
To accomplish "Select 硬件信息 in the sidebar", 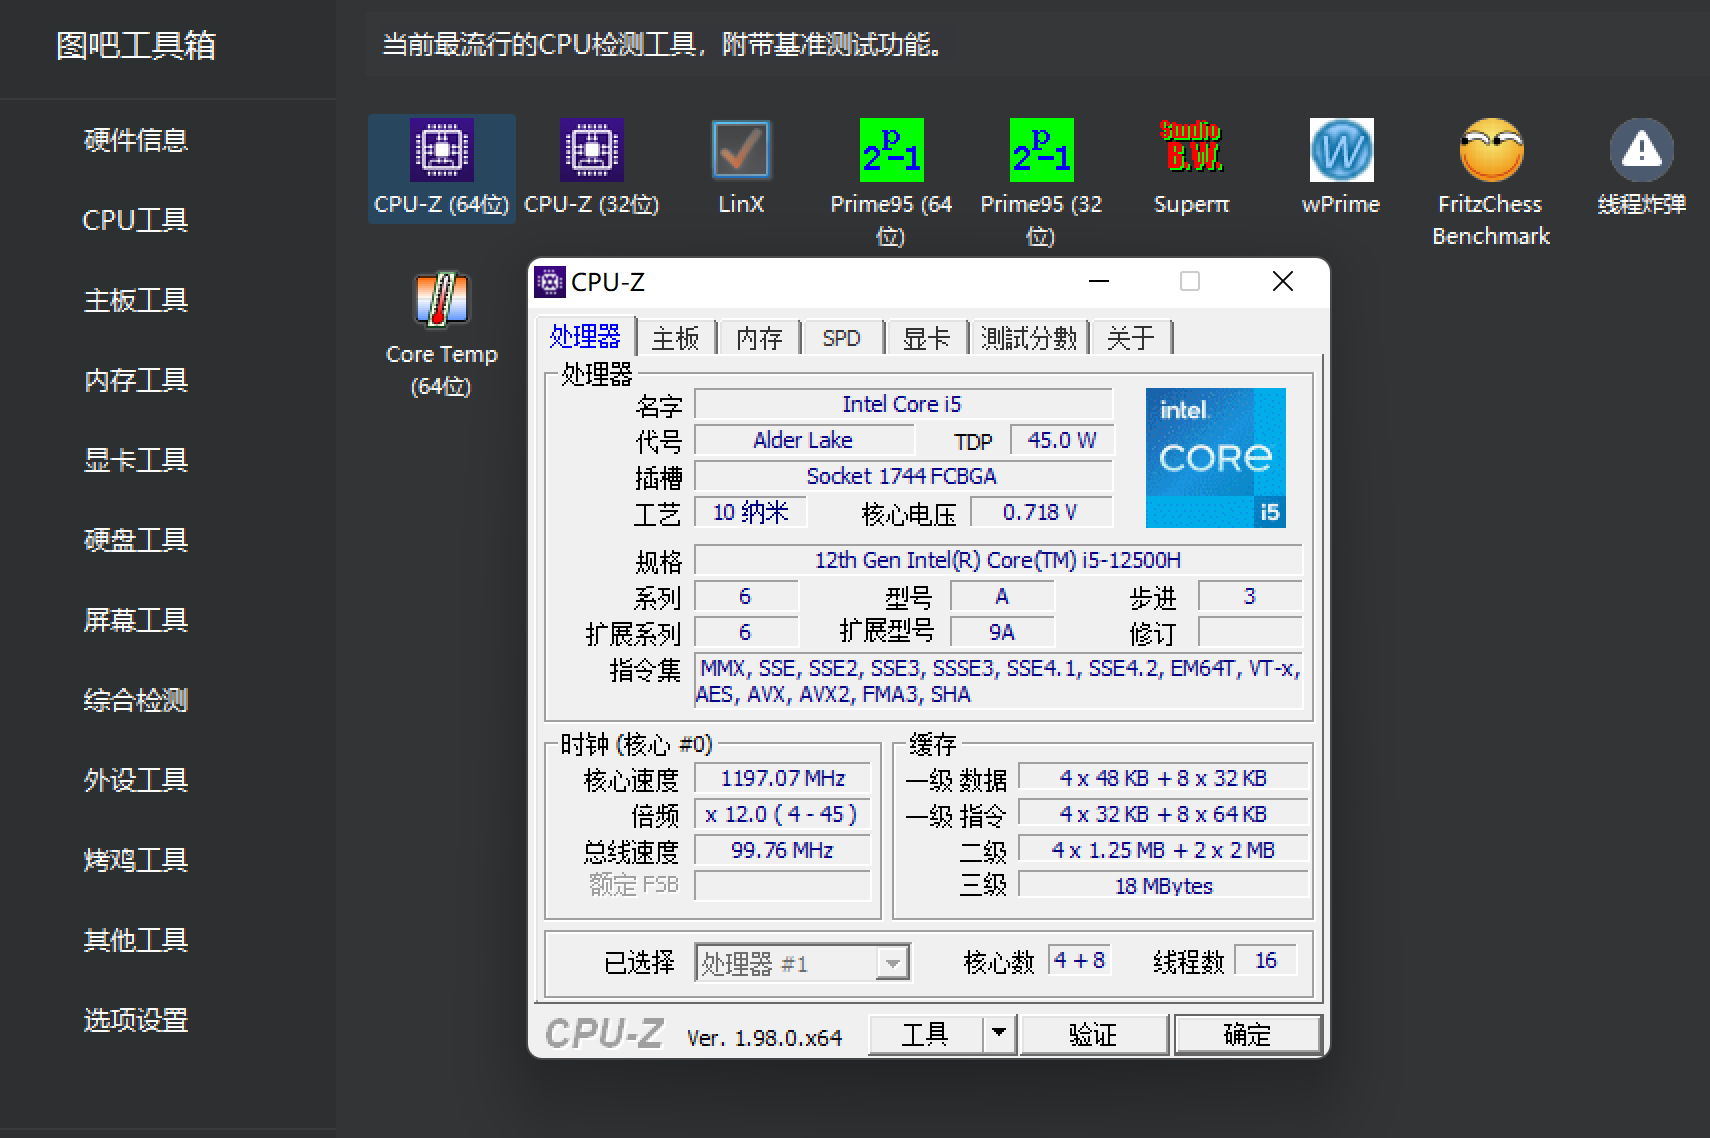I will click(136, 140).
